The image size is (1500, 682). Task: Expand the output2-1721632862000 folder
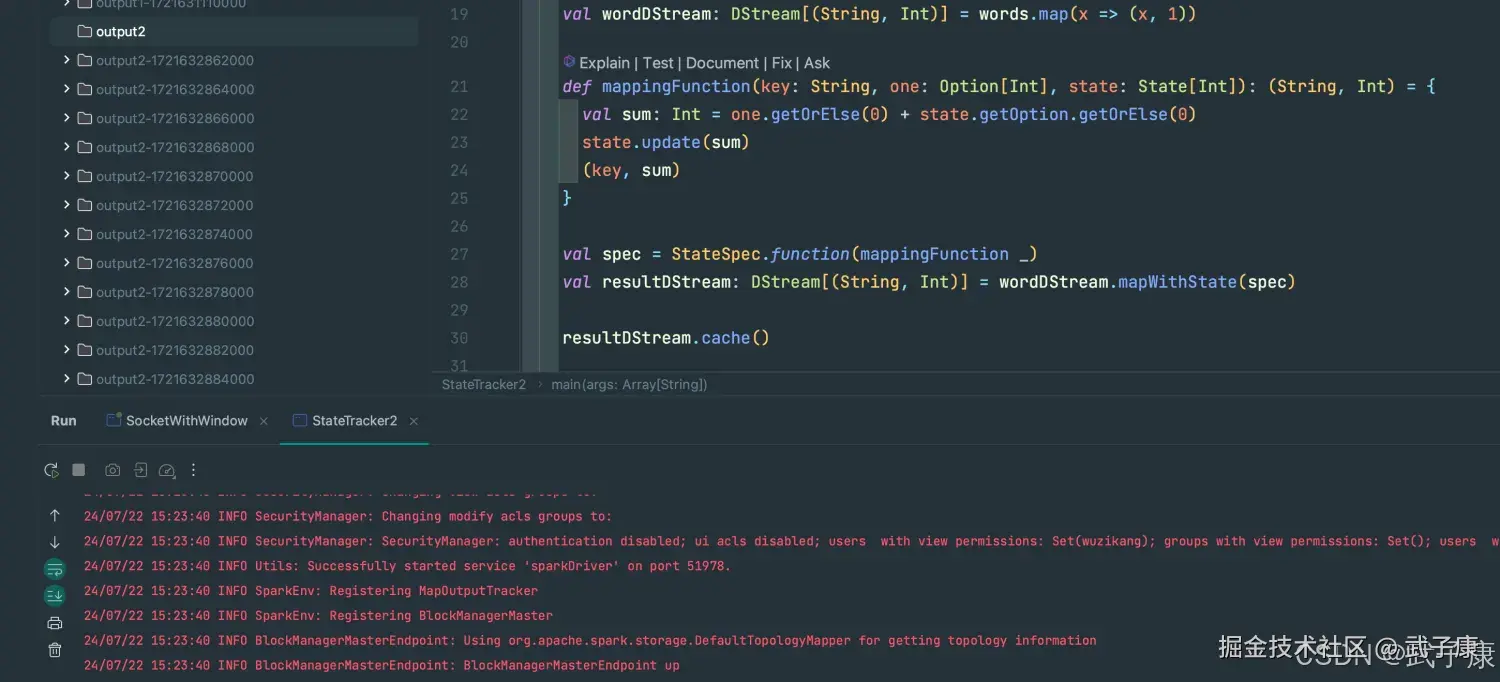coord(67,60)
